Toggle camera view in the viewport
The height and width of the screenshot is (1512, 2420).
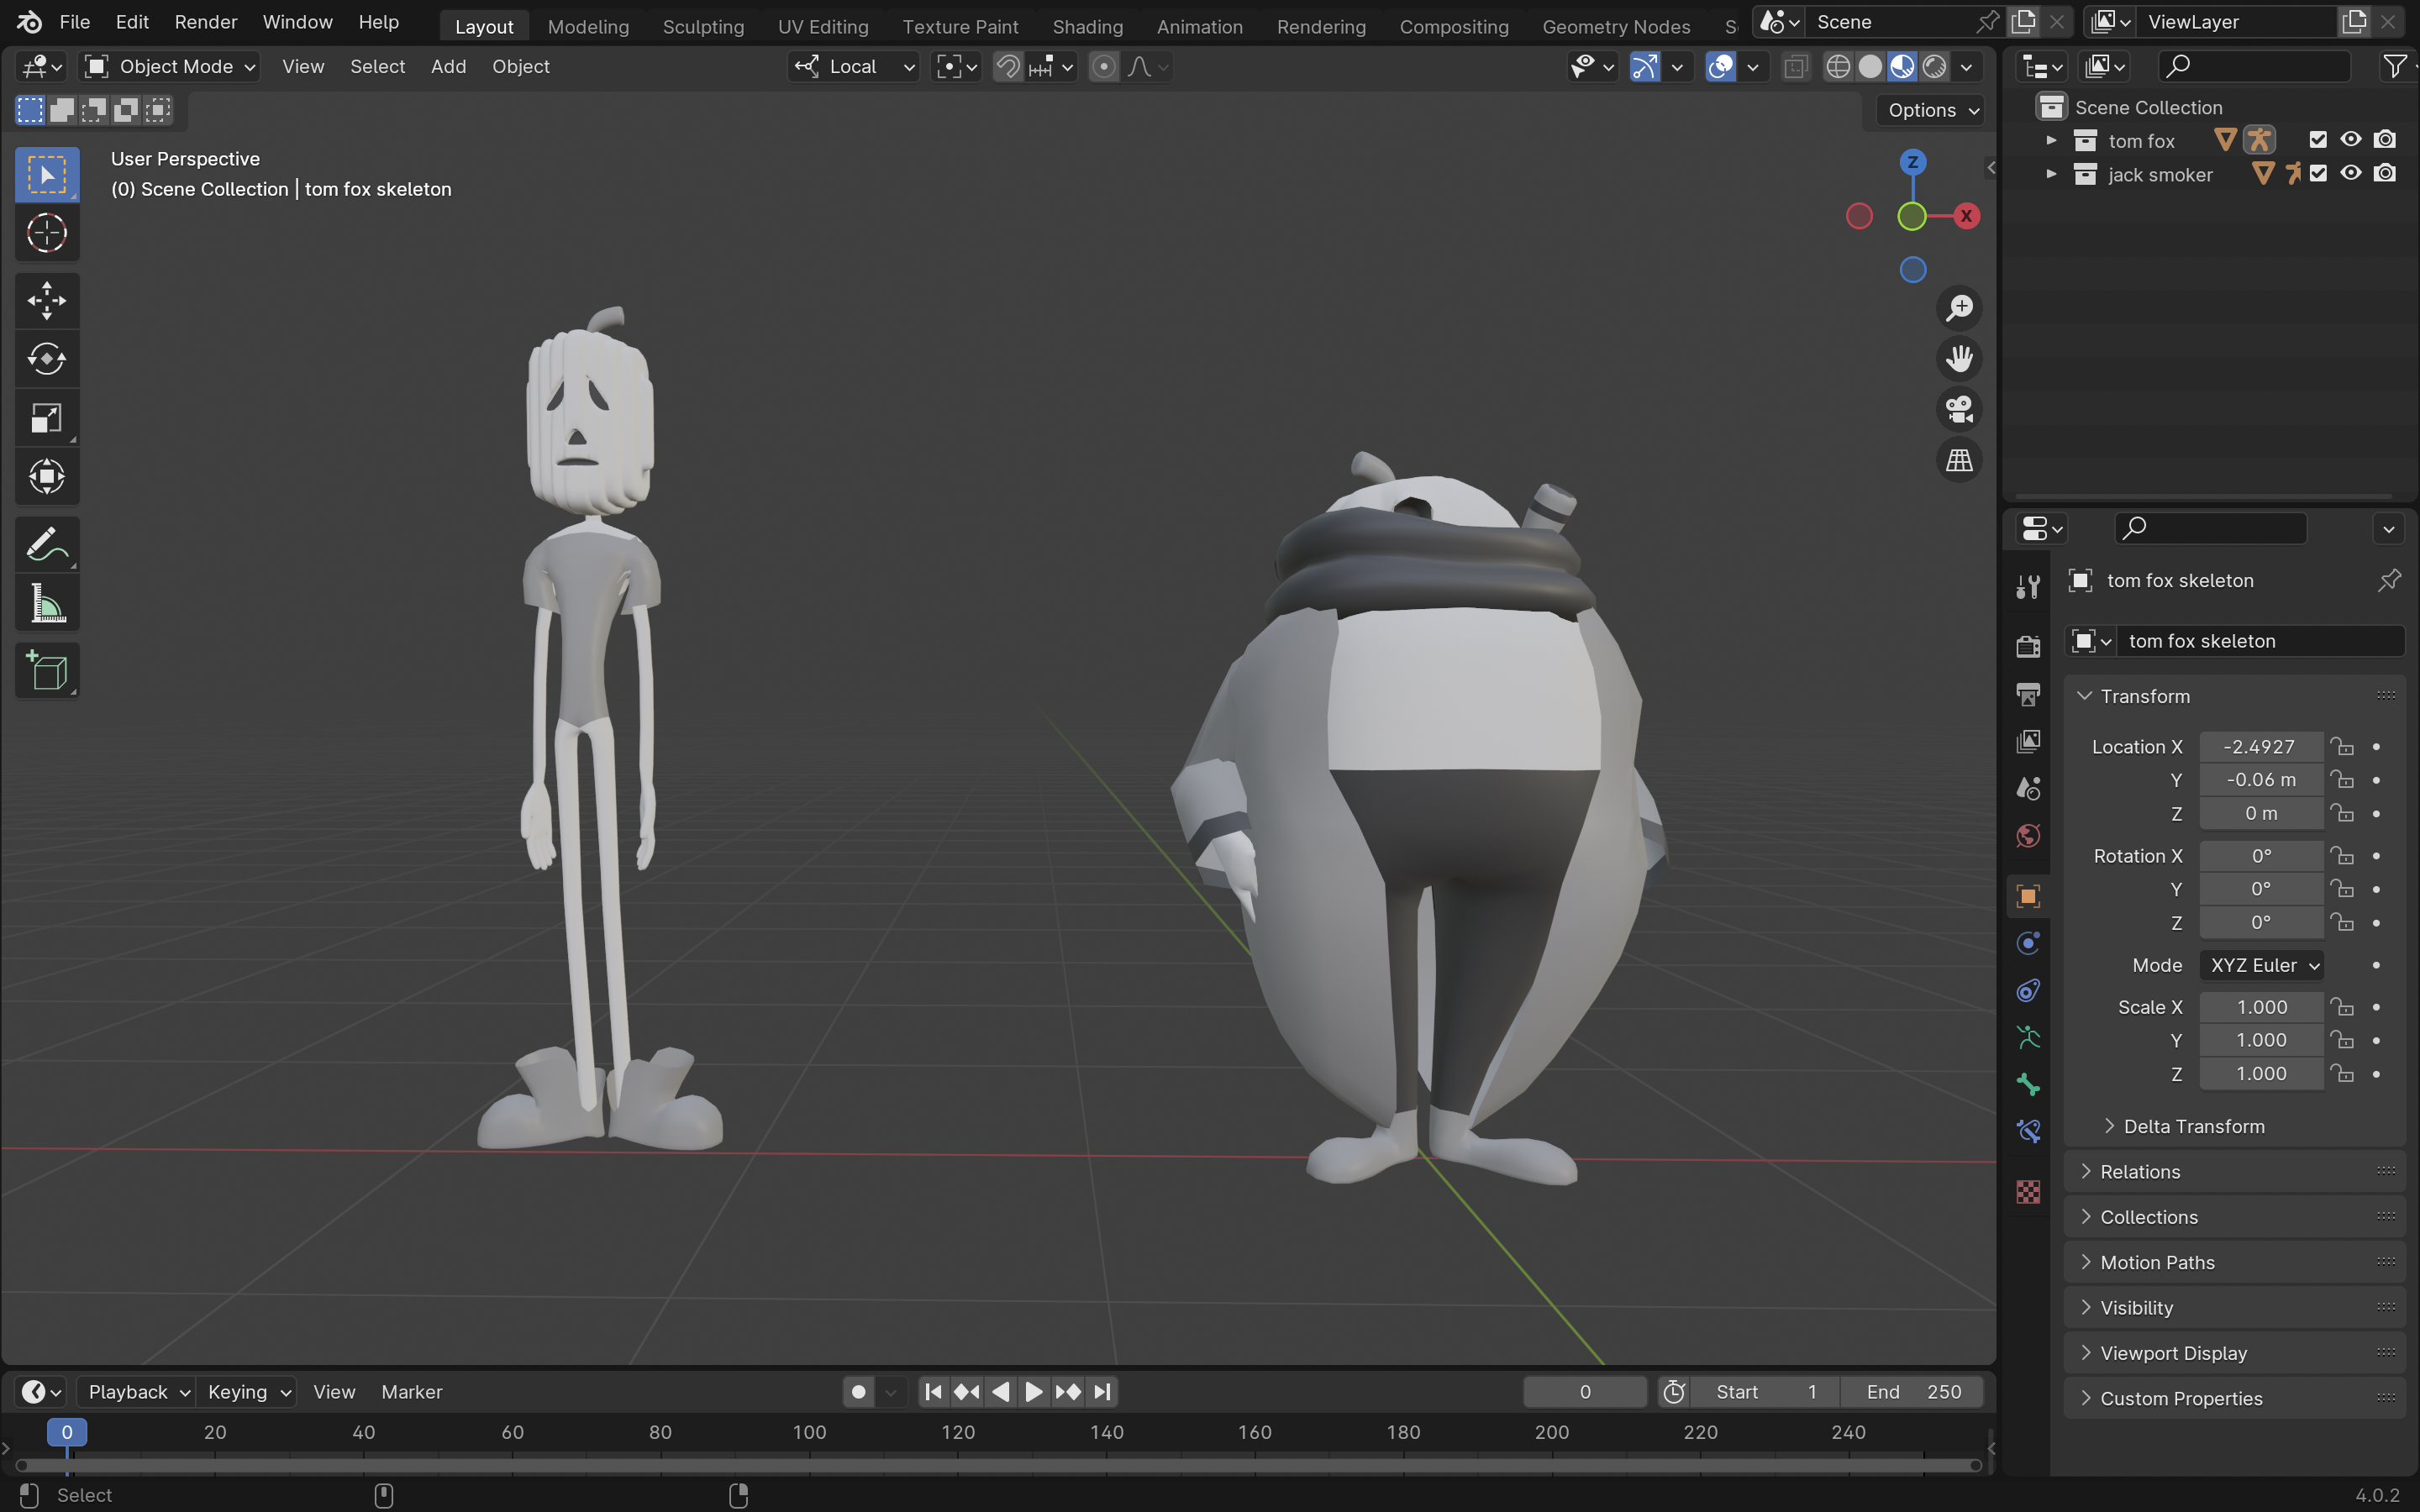pos(1959,409)
